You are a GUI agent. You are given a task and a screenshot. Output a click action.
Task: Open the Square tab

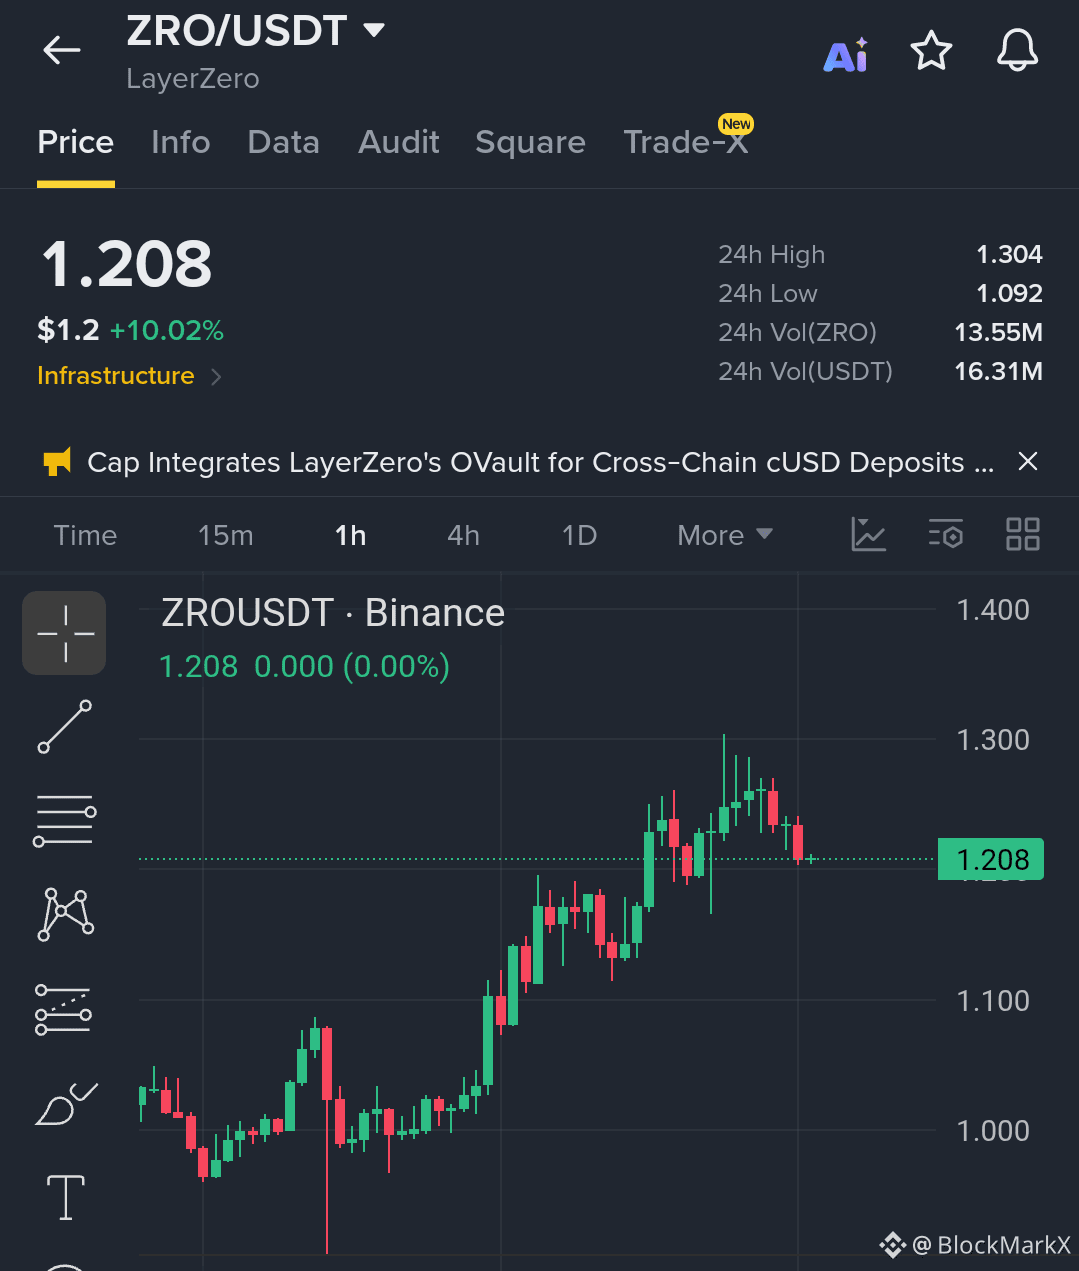tap(531, 142)
